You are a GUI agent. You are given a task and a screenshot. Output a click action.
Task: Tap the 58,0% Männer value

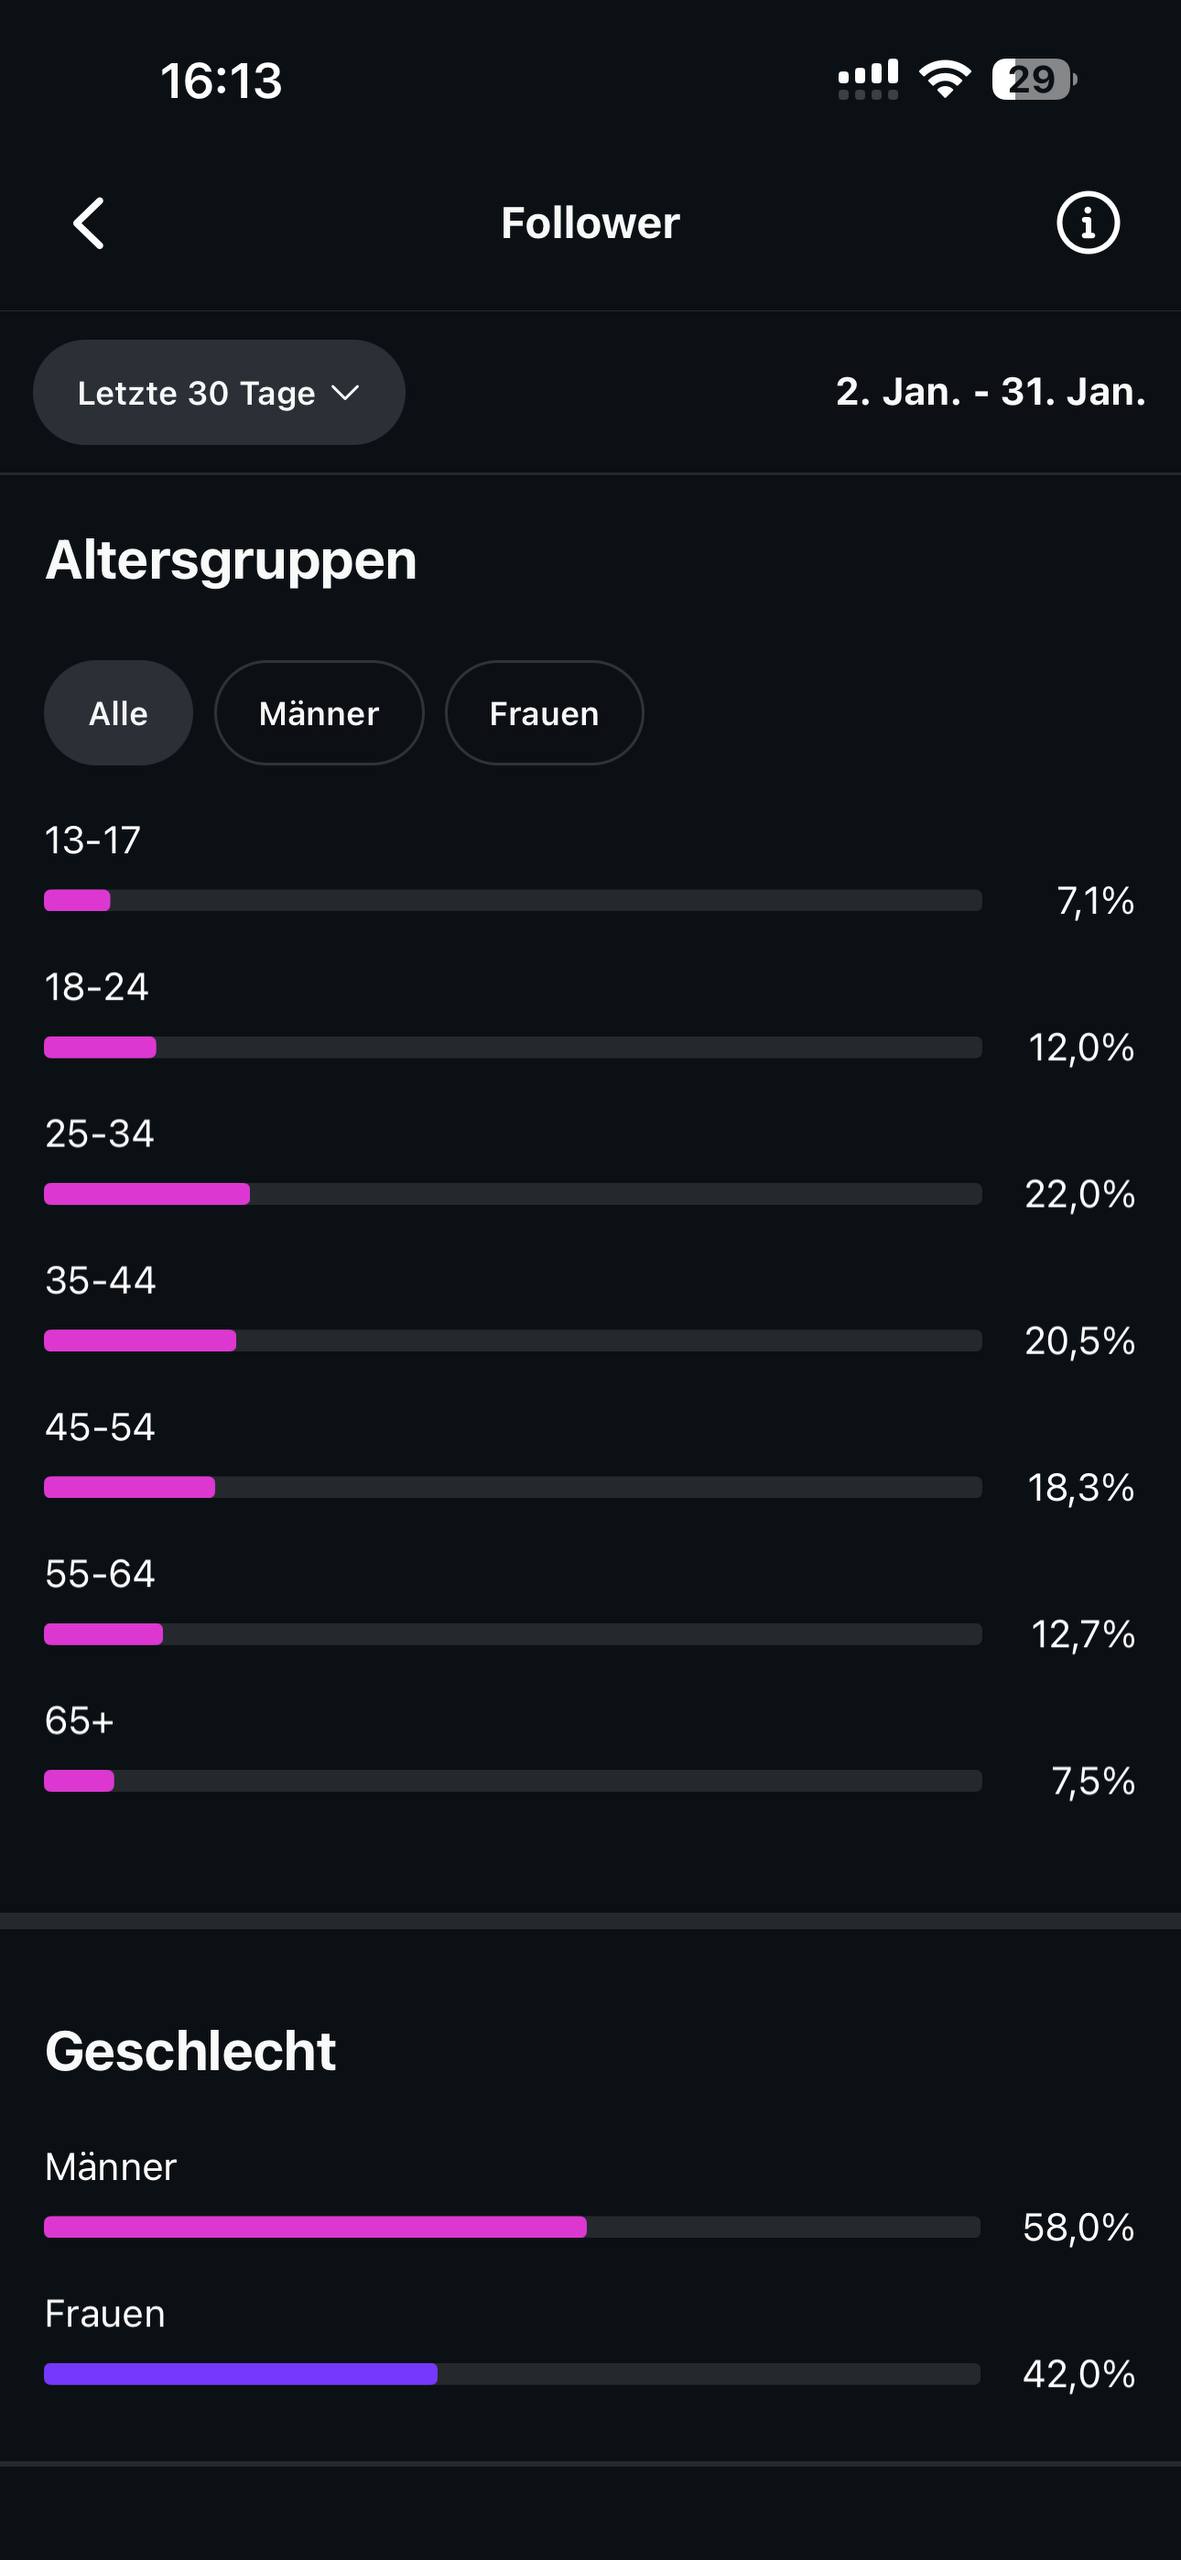pyautogui.click(x=1078, y=2227)
